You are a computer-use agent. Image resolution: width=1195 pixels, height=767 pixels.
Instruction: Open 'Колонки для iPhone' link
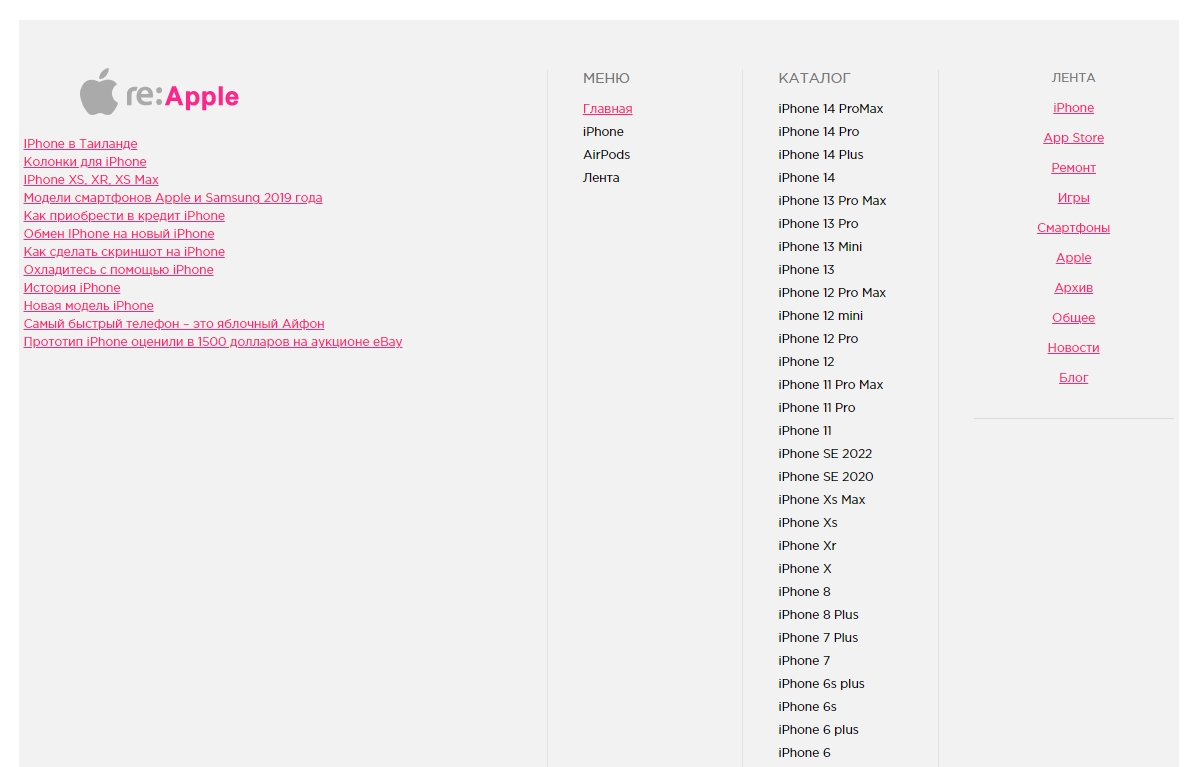coord(85,162)
